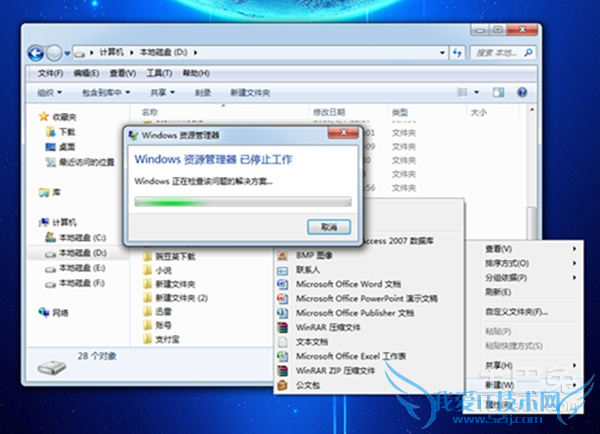Open the 共享 toolbar dropdown
The height and width of the screenshot is (434, 600).
point(162,93)
